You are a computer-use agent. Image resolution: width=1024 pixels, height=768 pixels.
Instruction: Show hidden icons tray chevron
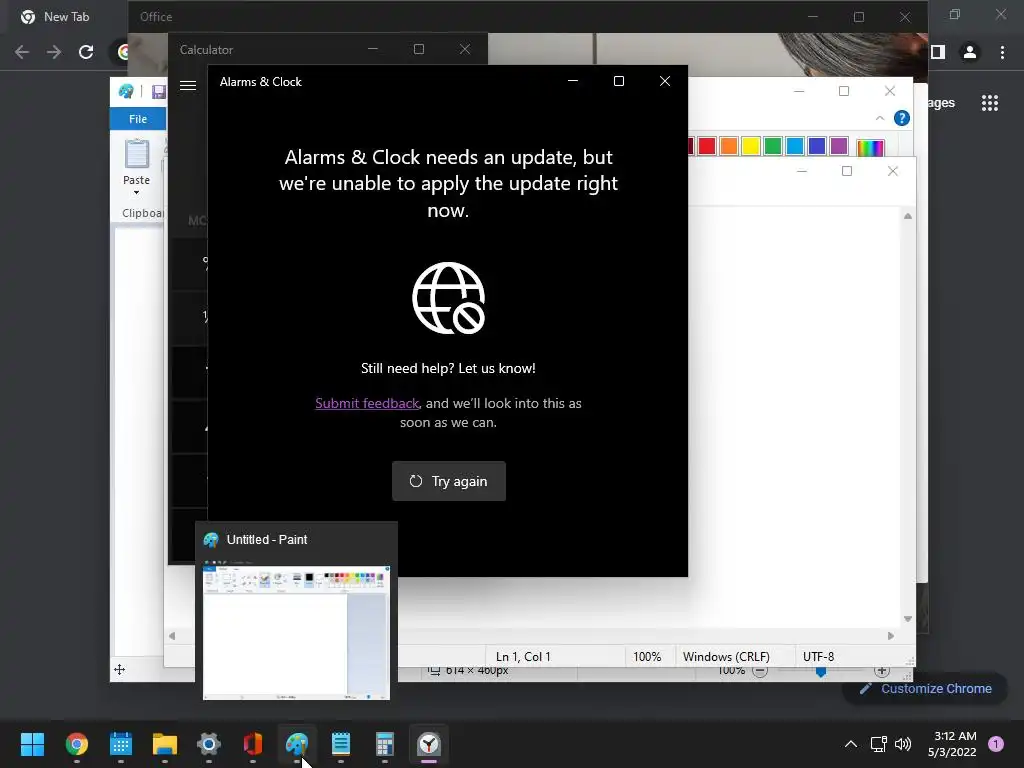(x=851, y=744)
